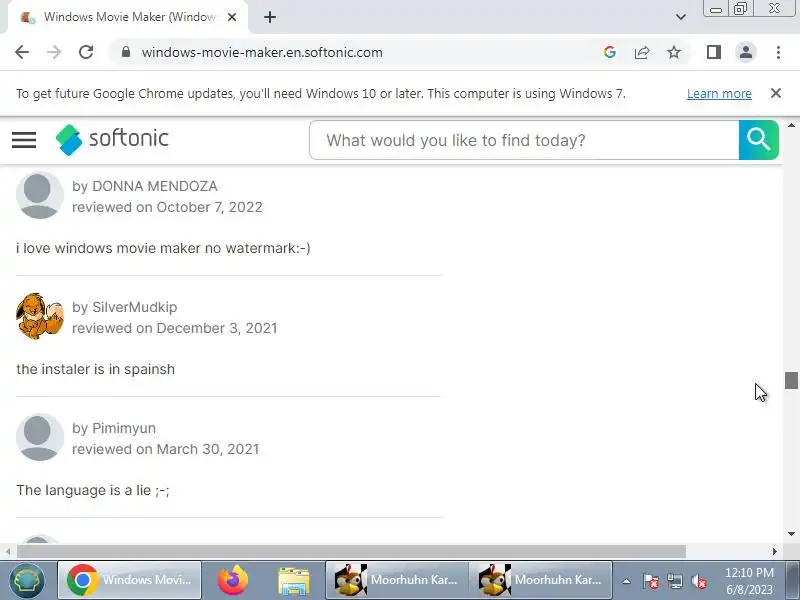Open Action Center flag icon
Viewport: 800px width, 600px height.
point(651,581)
